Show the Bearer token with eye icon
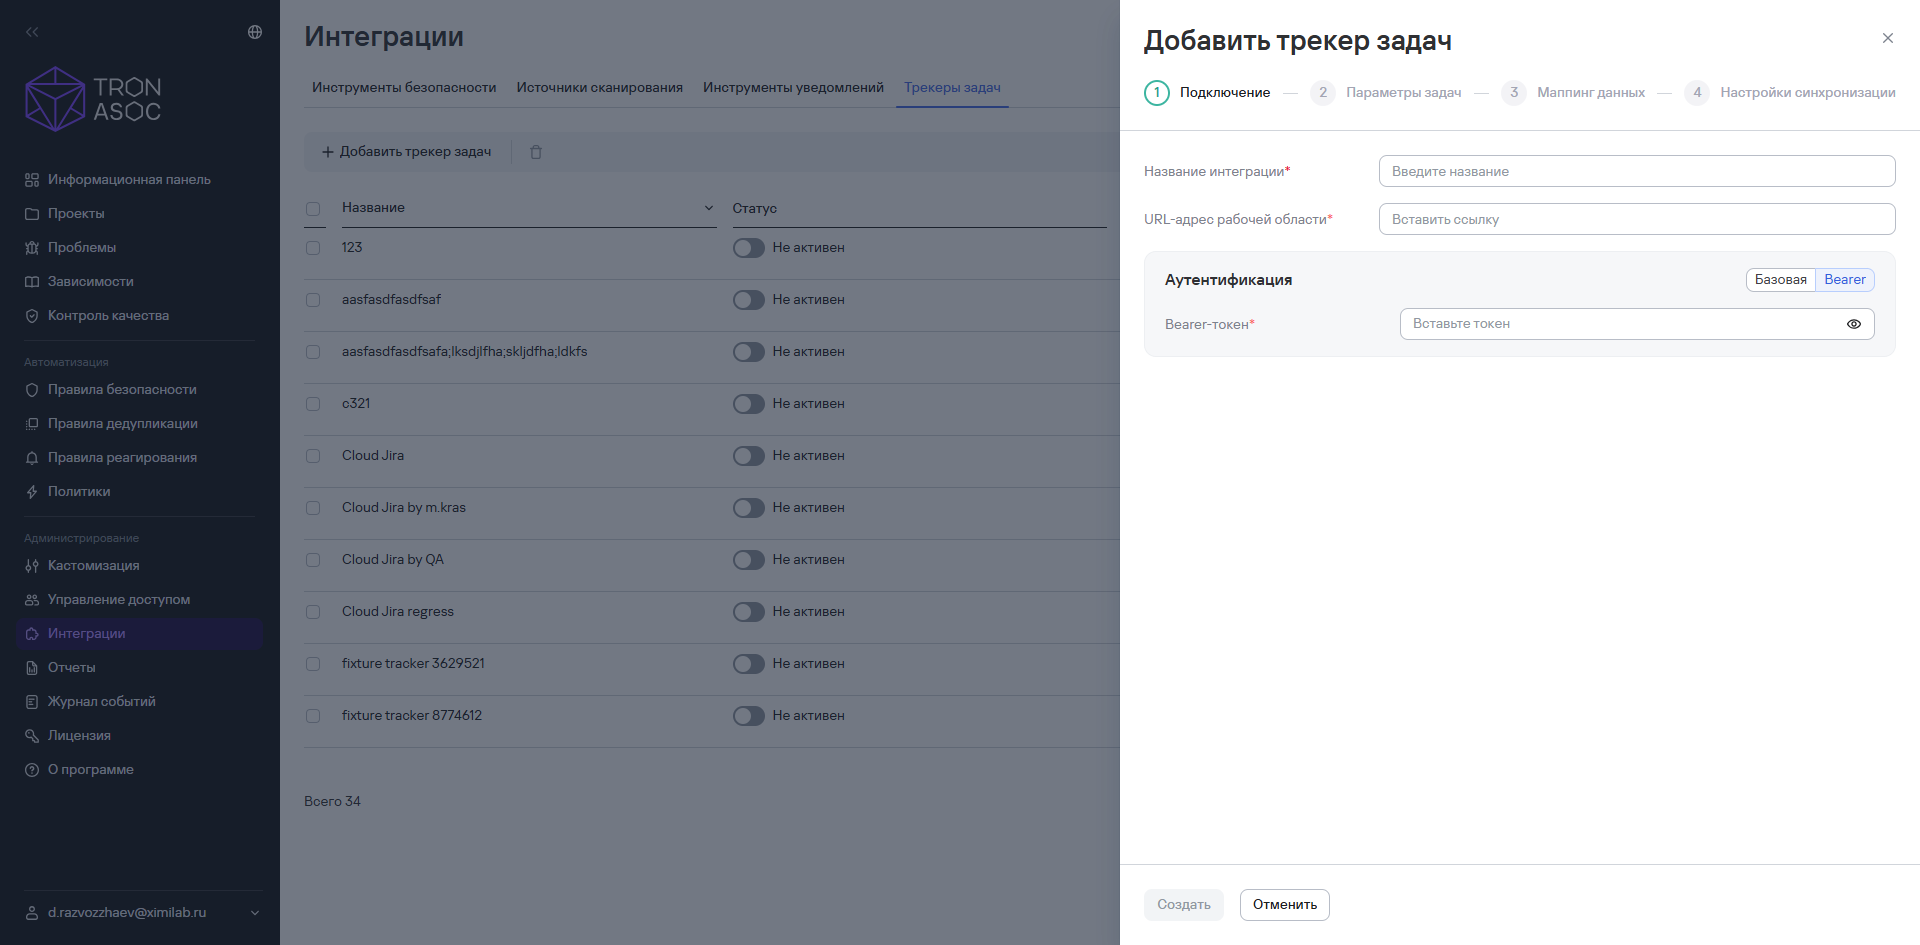 [x=1854, y=324]
